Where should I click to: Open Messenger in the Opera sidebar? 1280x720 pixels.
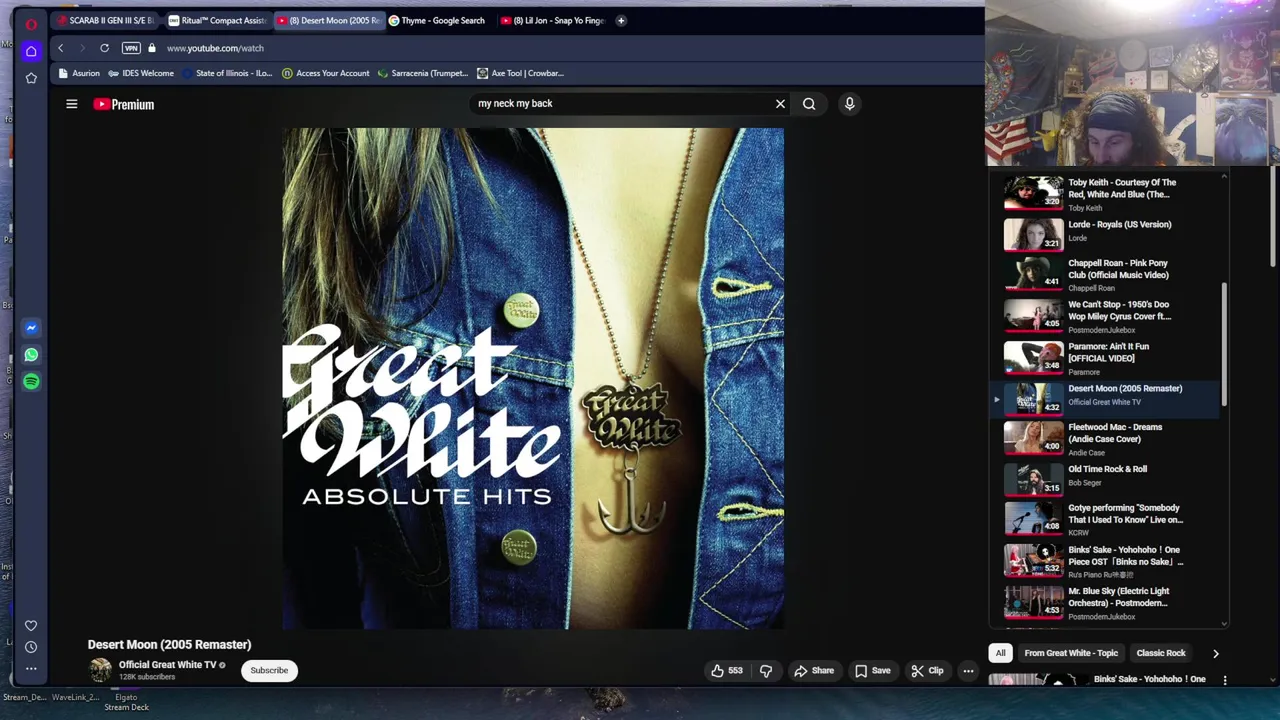tap(31, 328)
